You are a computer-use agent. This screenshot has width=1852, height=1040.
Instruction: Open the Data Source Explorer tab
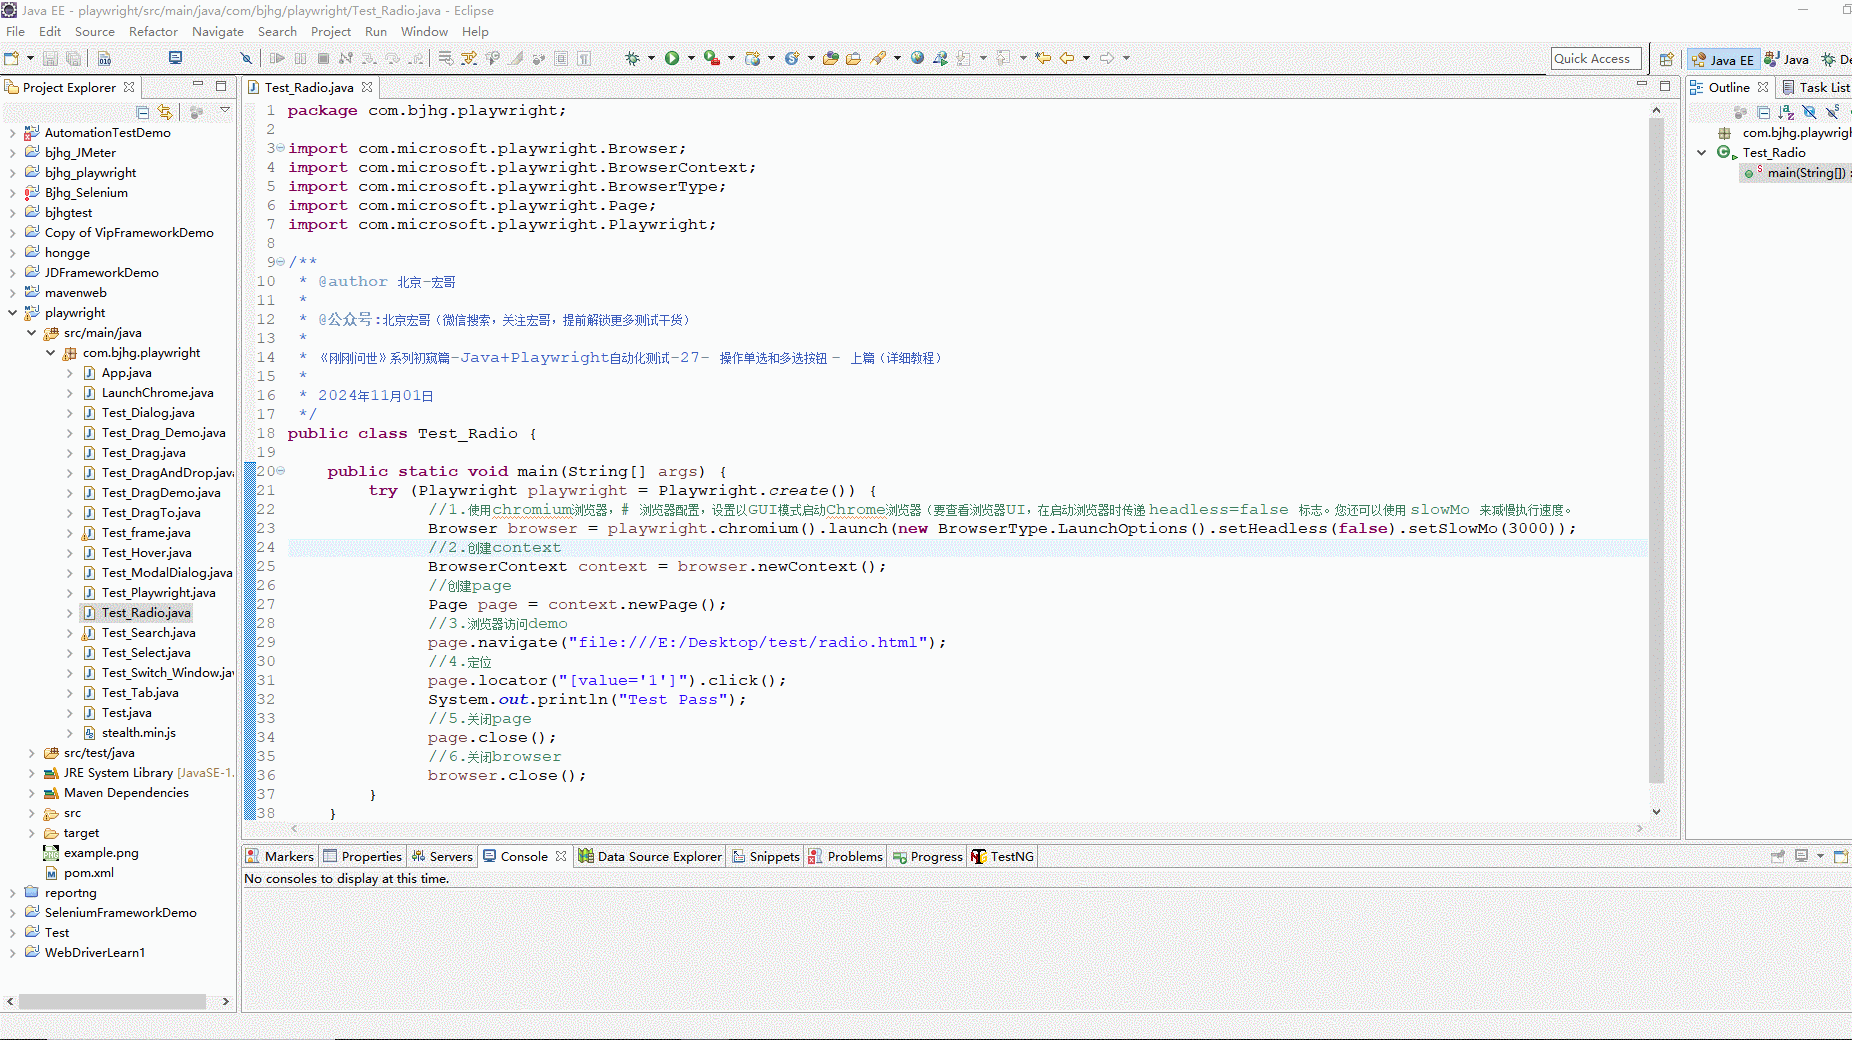650,856
